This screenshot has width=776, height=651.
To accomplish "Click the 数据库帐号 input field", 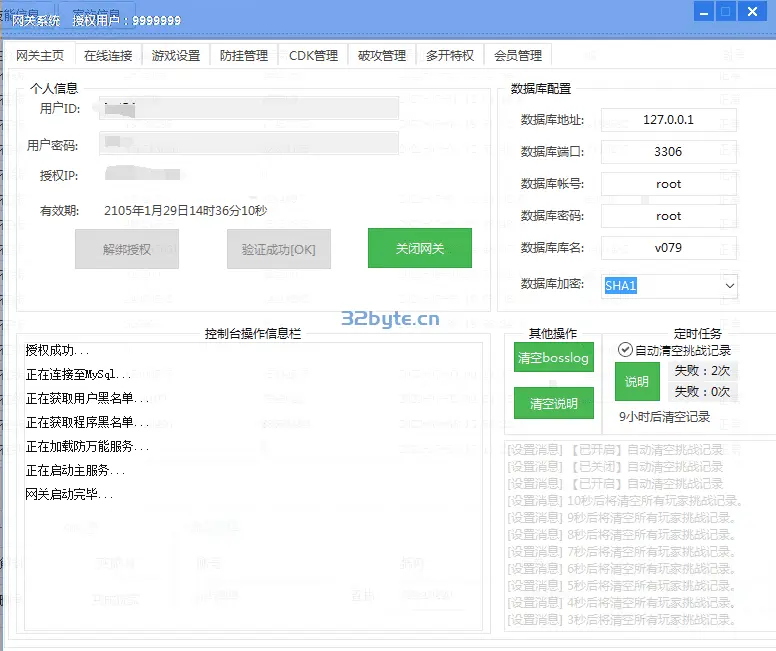I will (669, 184).
